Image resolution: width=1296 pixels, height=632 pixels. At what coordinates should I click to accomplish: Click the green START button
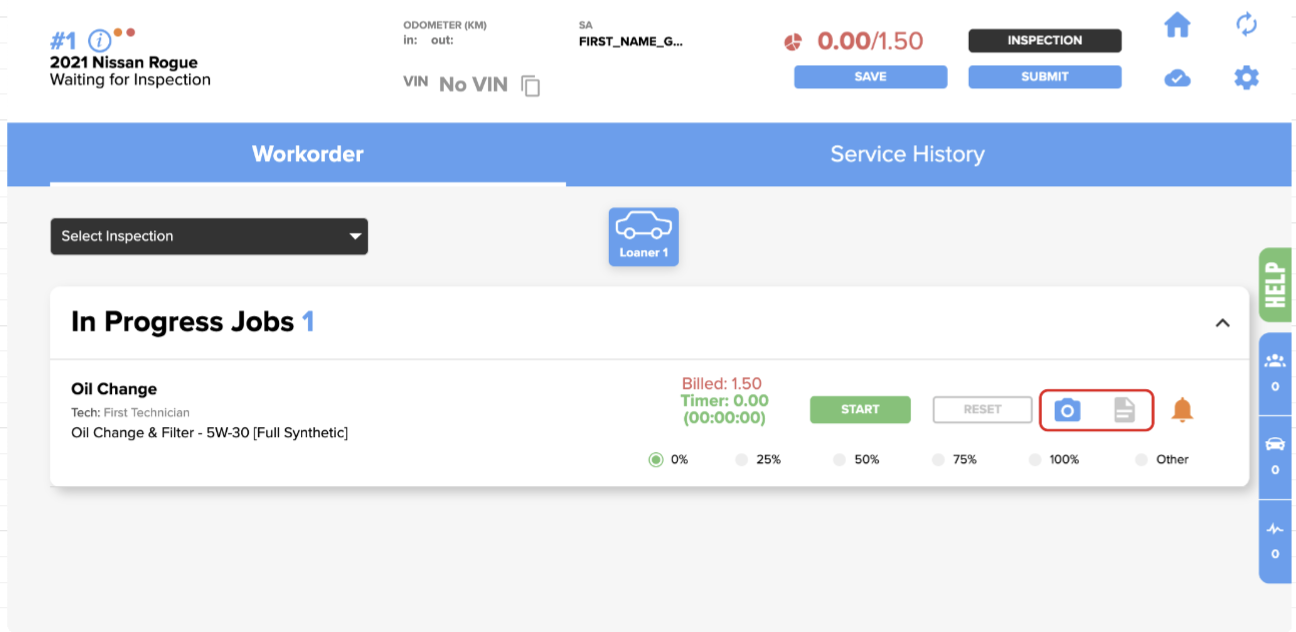click(860, 409)
